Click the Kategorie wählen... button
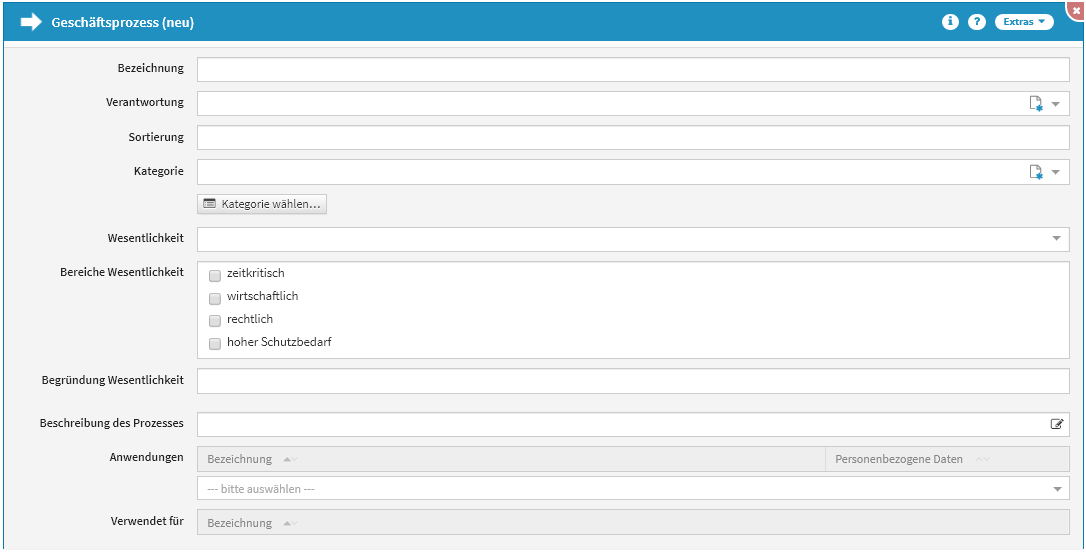This screenshot has width=1086, height=555. point(262,204)
